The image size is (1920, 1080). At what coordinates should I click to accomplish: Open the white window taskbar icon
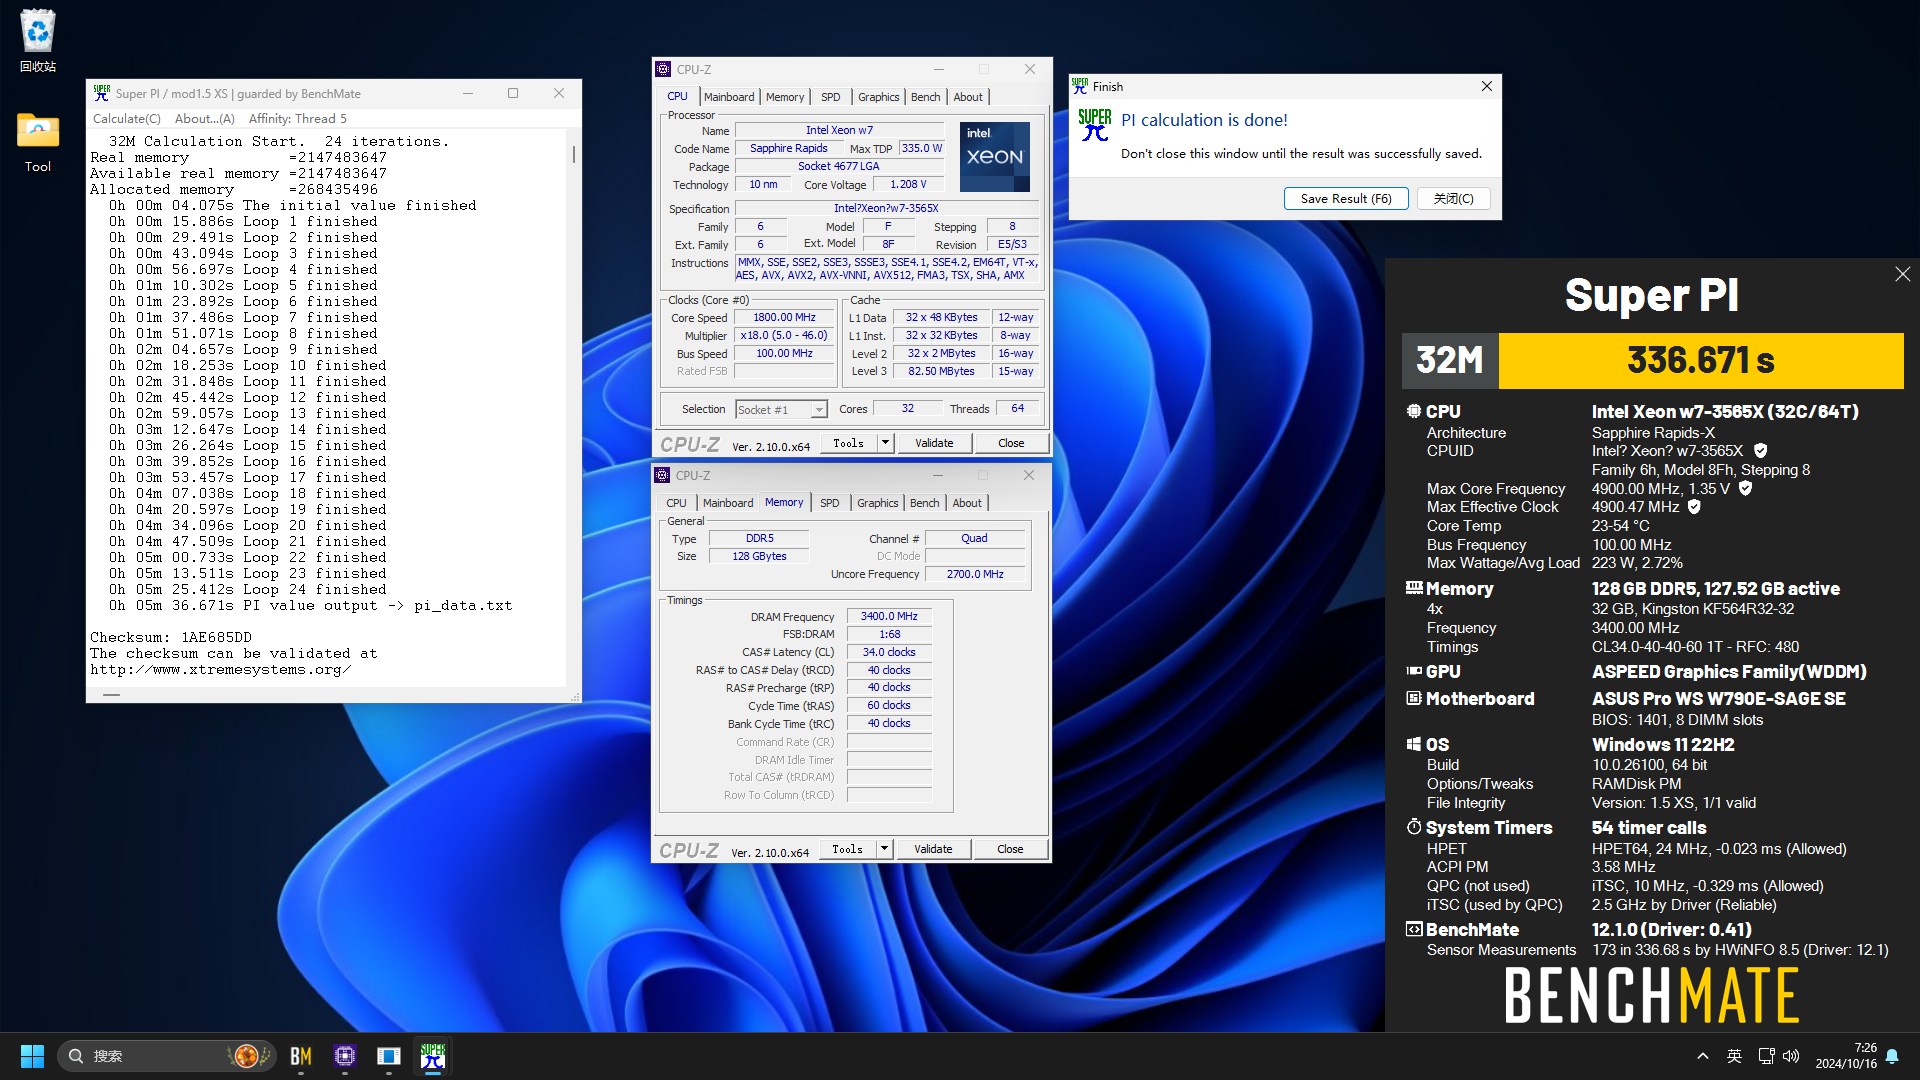(389, 1056)
